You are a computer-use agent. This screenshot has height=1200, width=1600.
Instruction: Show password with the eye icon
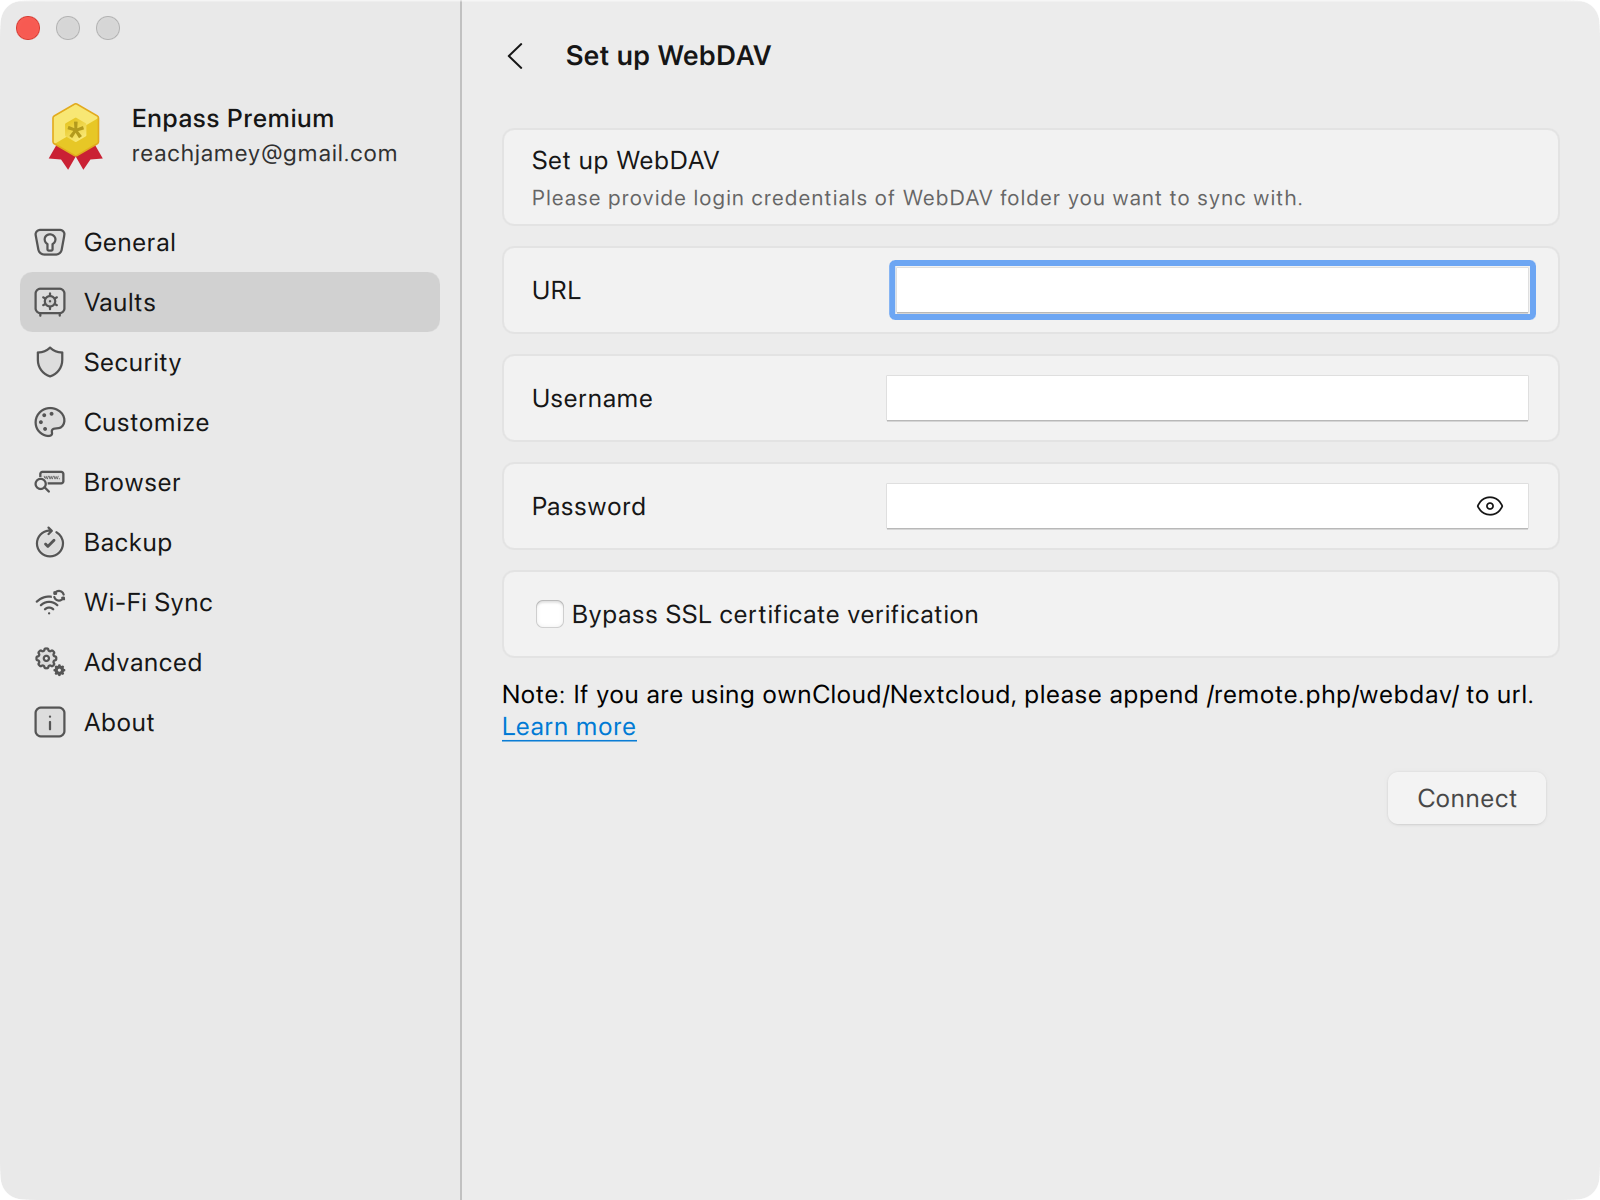pos(1490,506)
